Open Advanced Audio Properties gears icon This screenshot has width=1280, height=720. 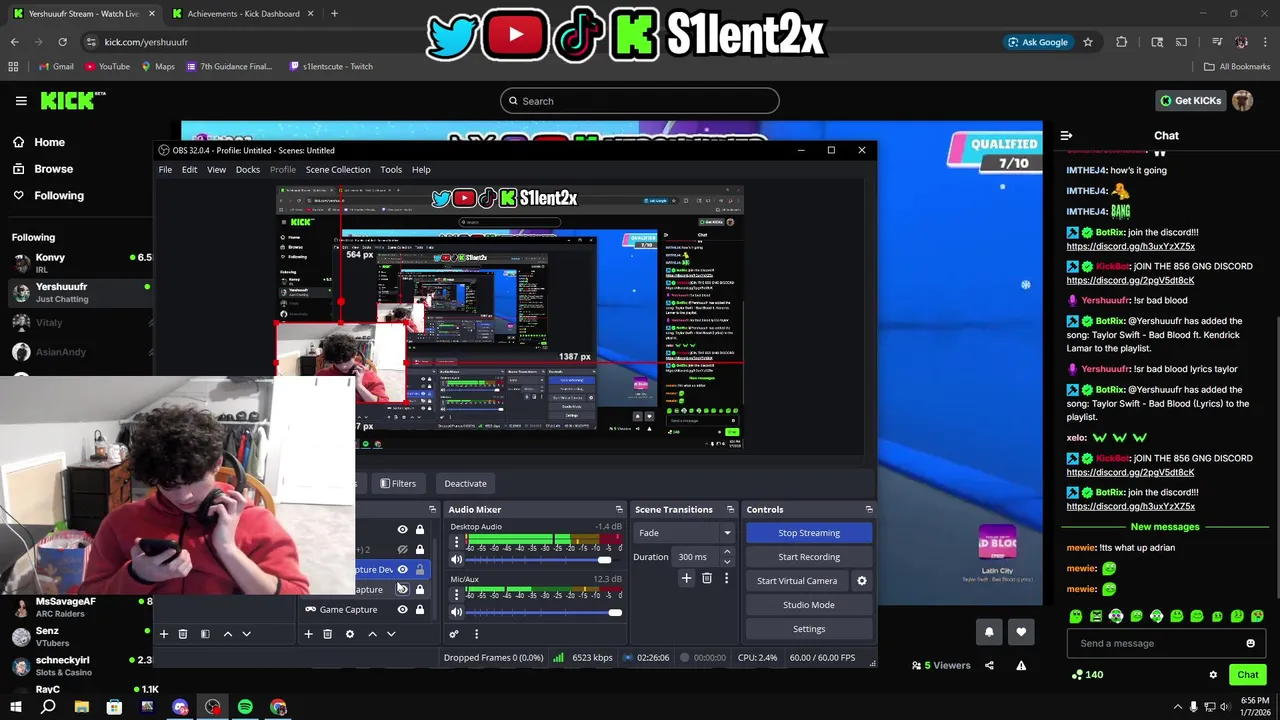point(454,634)
